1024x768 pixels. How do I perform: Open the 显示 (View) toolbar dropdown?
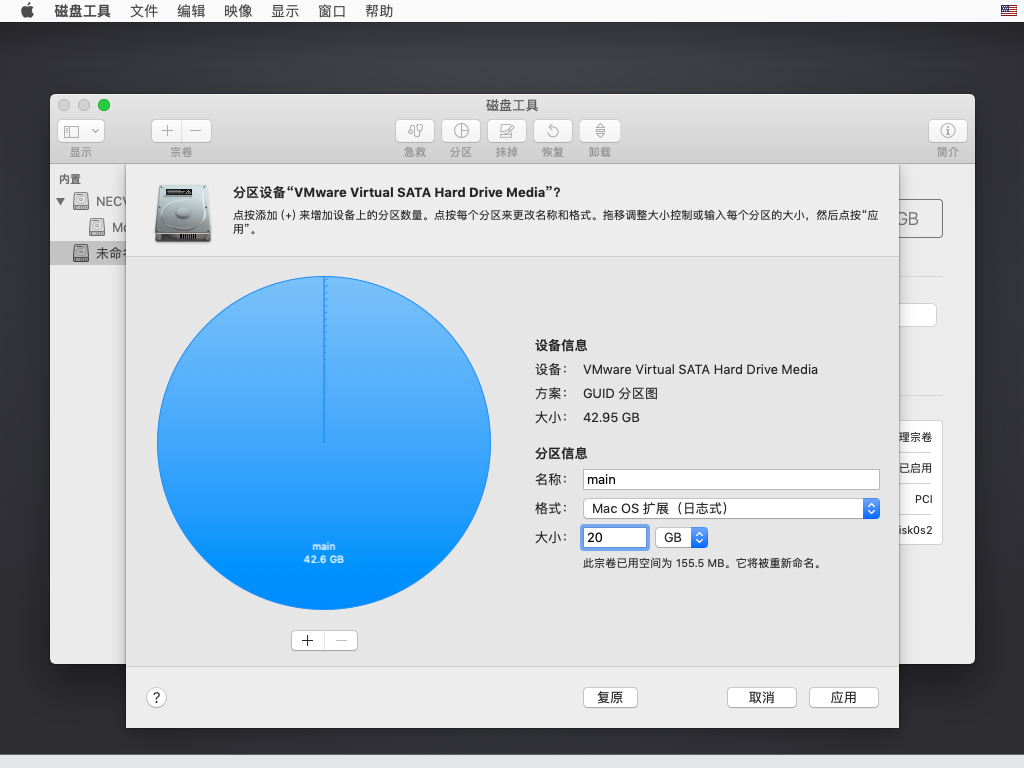80,130
